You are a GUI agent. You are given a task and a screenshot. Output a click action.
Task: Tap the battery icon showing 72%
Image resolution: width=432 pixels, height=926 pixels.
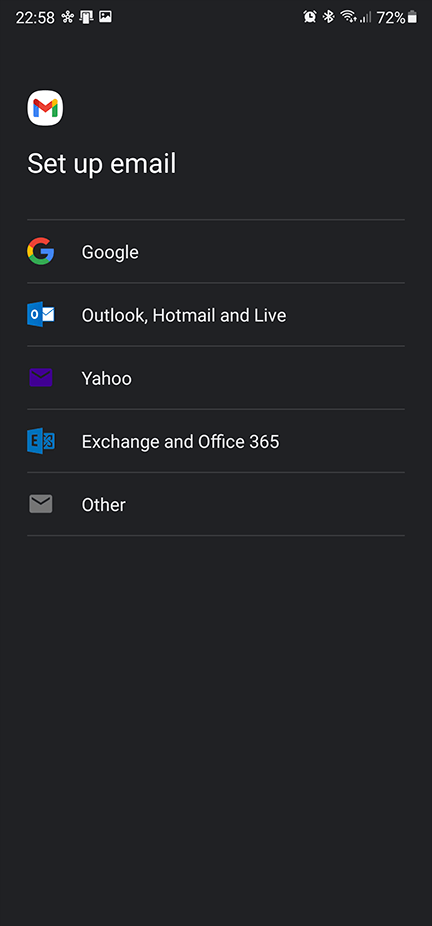[x=413, y=18]
